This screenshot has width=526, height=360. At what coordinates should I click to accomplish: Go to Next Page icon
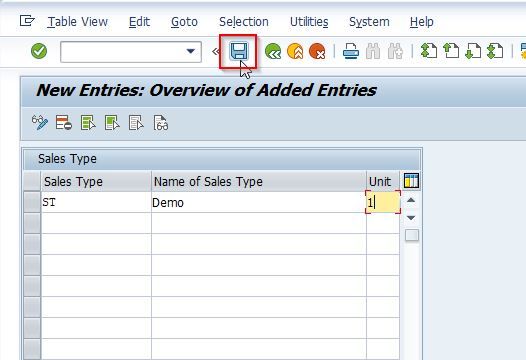[473, 51]
